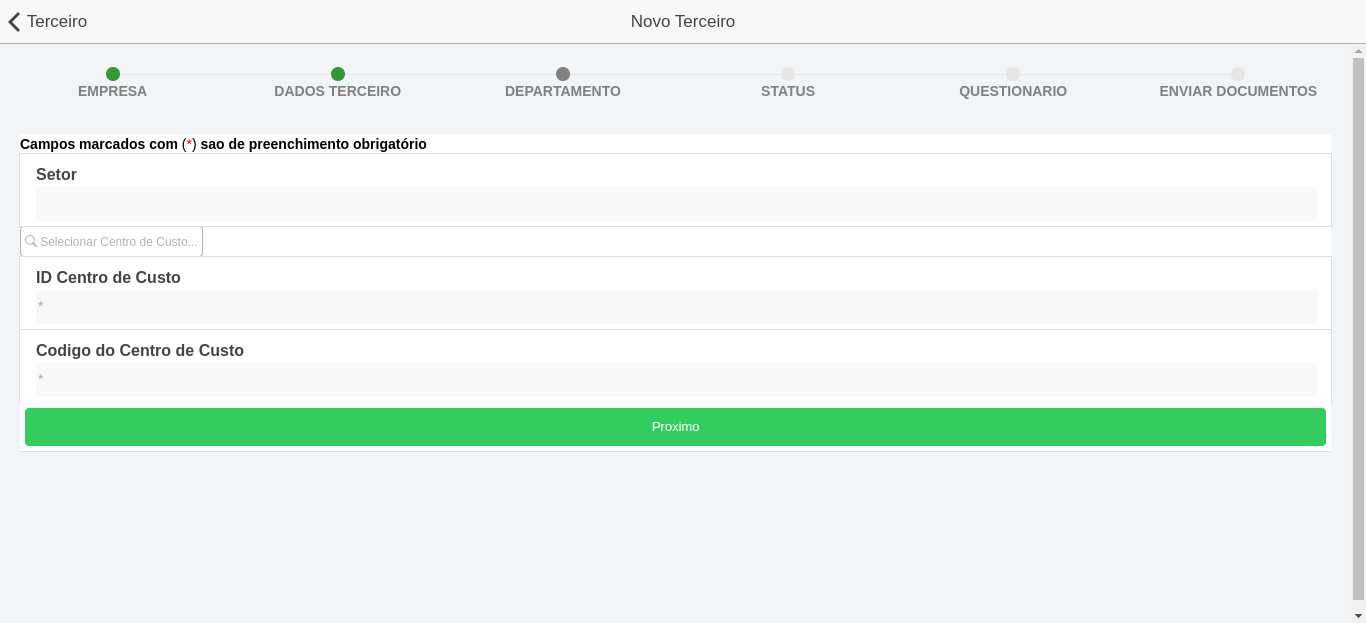Click the Terceiro back link text
This screenshot has height=623, width=1366.
pos(57,22)
